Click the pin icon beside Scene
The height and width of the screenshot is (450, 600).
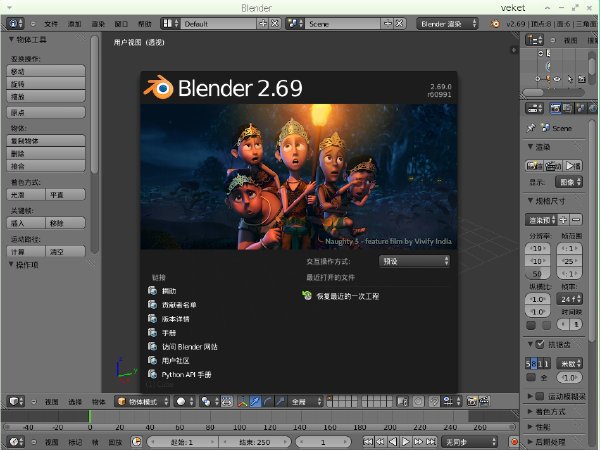532,128
